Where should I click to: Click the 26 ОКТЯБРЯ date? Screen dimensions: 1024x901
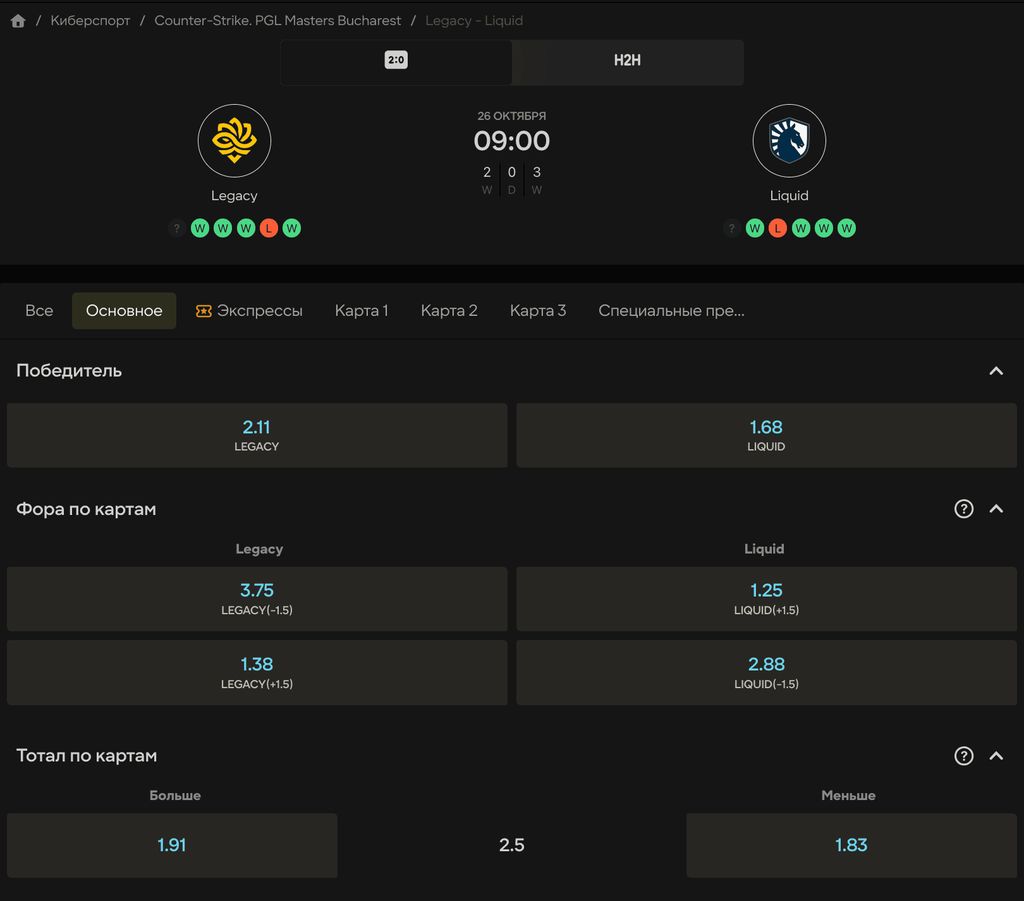click(512, 116)
